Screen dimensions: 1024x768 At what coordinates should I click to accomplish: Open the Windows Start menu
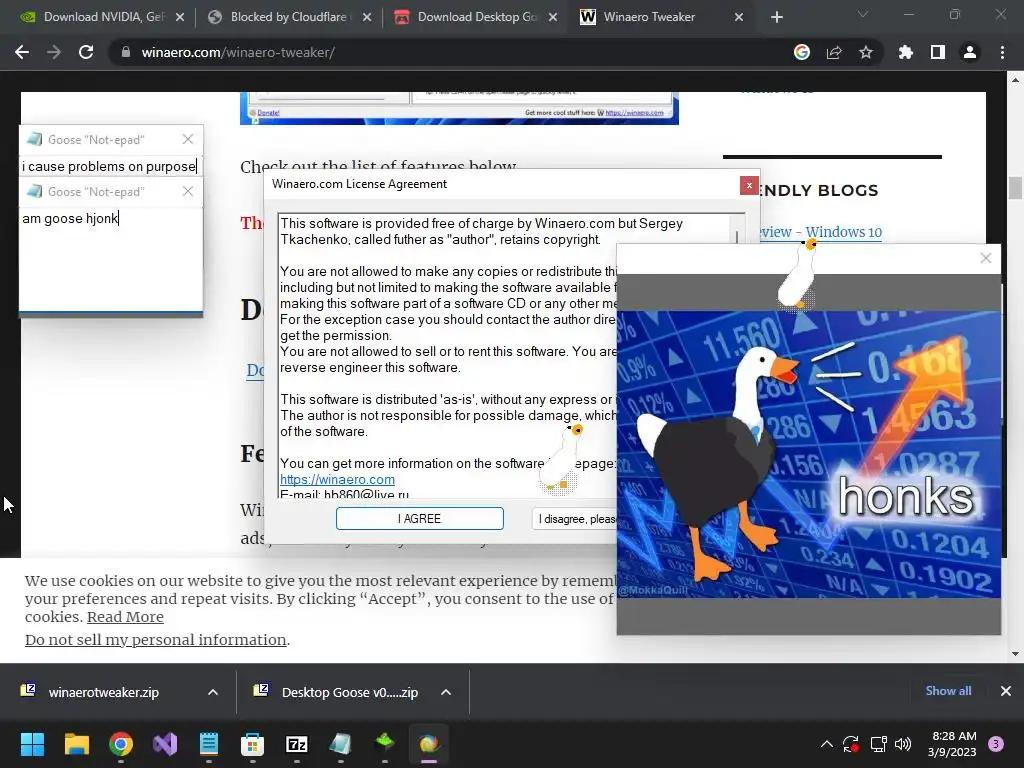click(32, 744)
